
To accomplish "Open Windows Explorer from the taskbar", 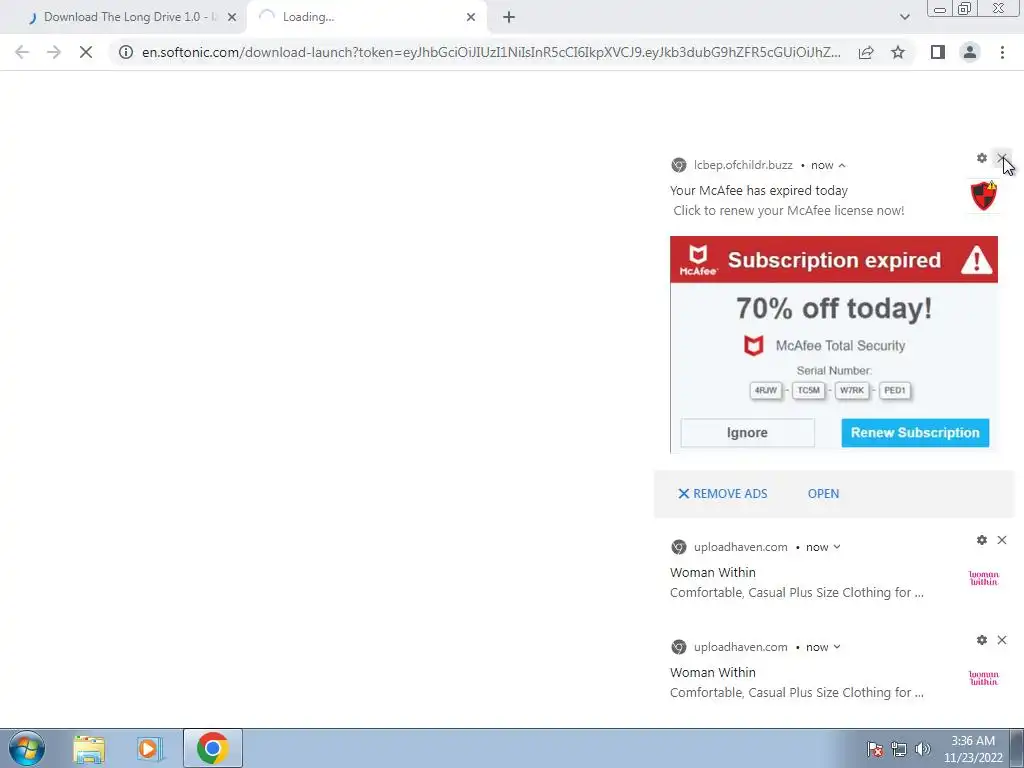I will point(89,748).
